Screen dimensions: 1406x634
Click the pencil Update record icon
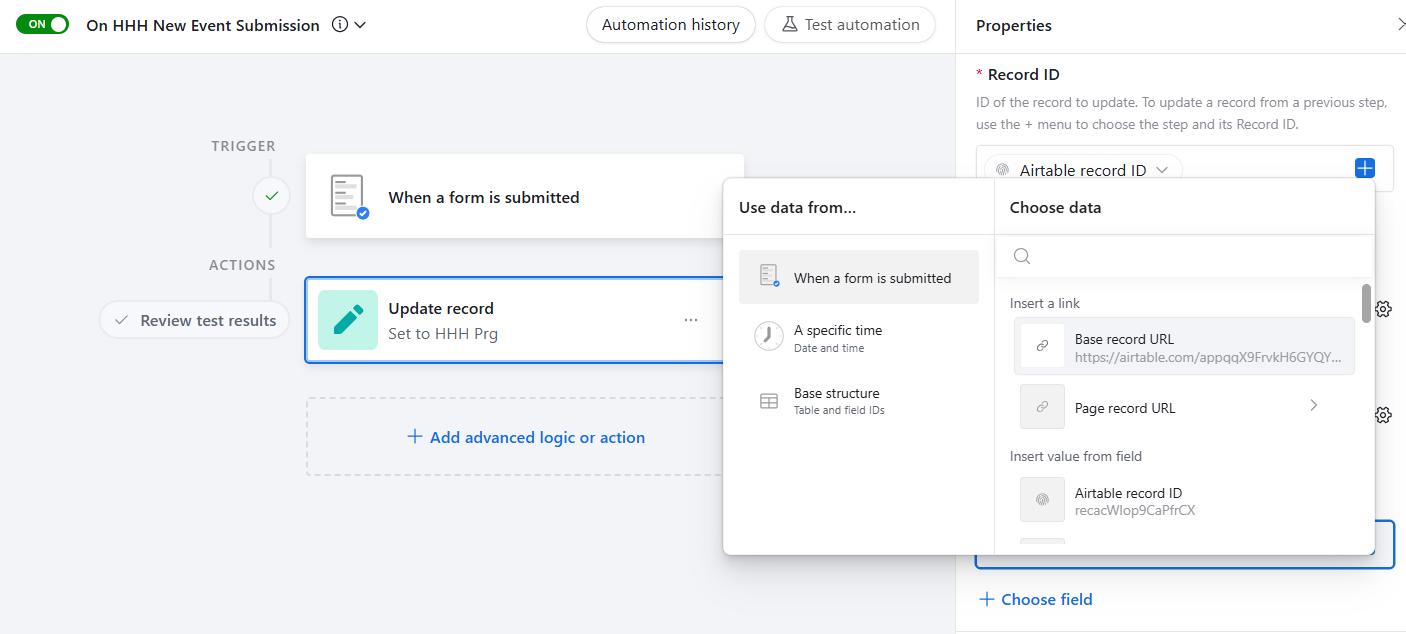click(348, 320)
